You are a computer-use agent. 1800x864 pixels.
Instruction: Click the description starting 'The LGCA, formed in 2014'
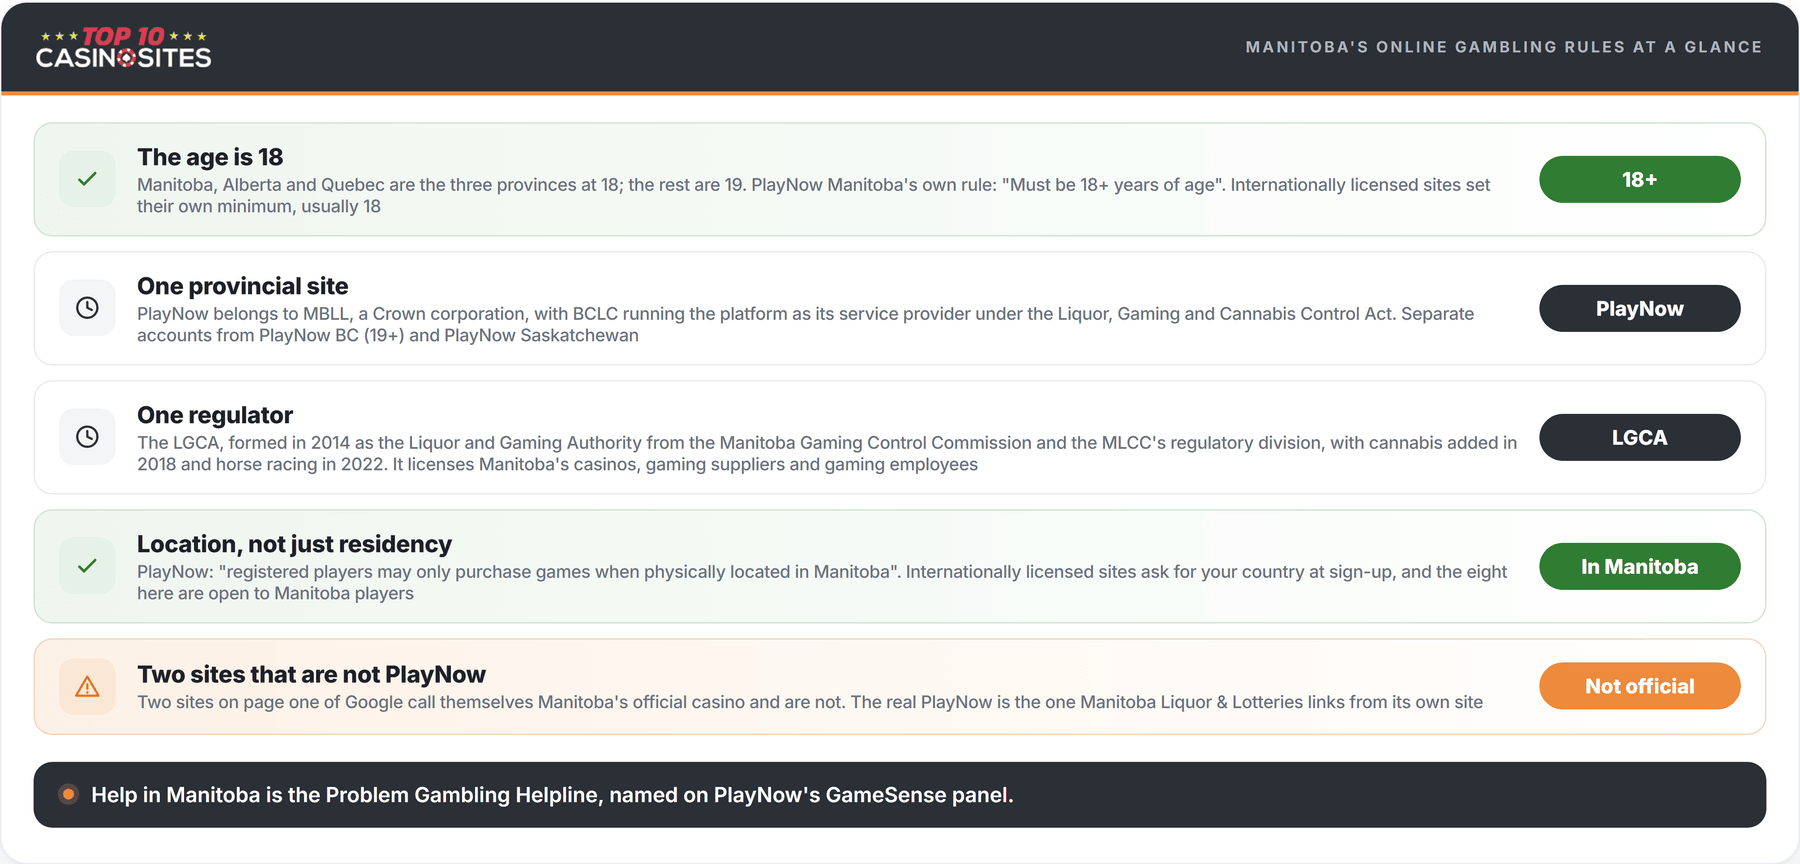(x=827, y=453)
